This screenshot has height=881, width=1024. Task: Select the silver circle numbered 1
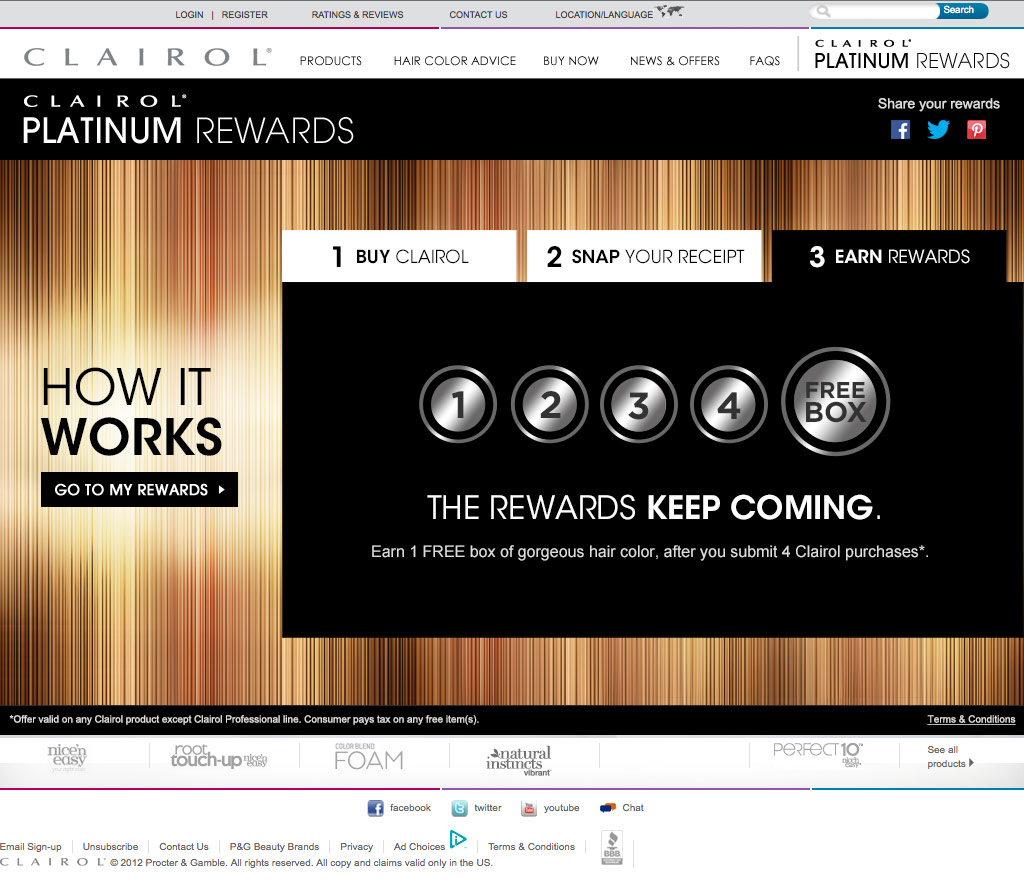click(458, 404)
